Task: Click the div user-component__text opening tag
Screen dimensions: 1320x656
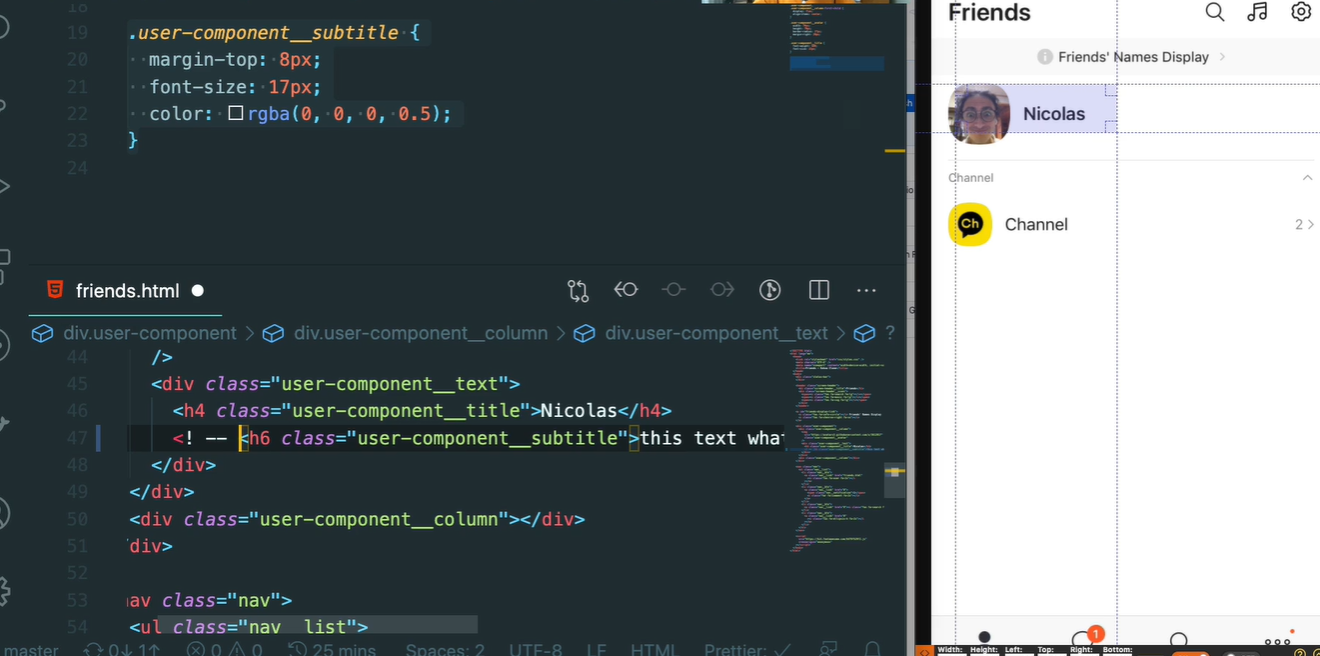Action: (x=336, y=384)
